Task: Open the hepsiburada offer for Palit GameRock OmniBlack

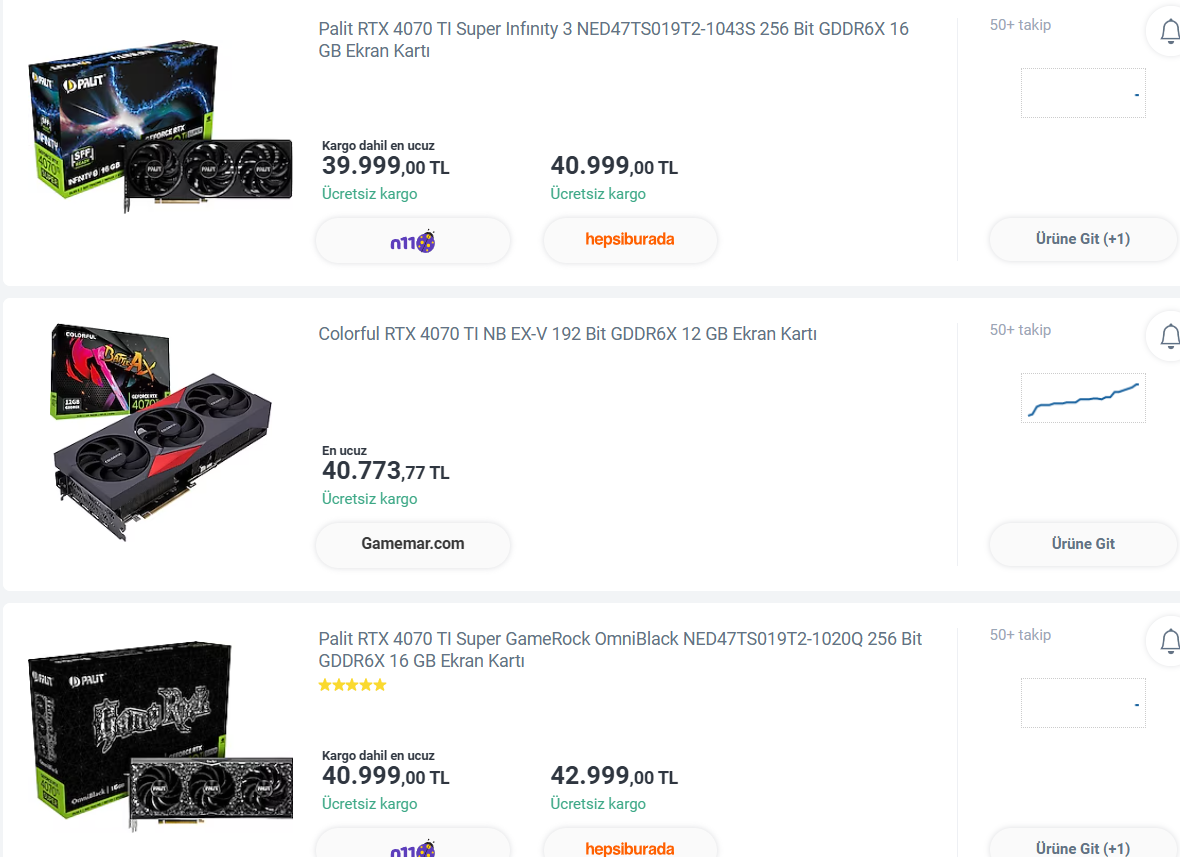Action: click(630, 845)
